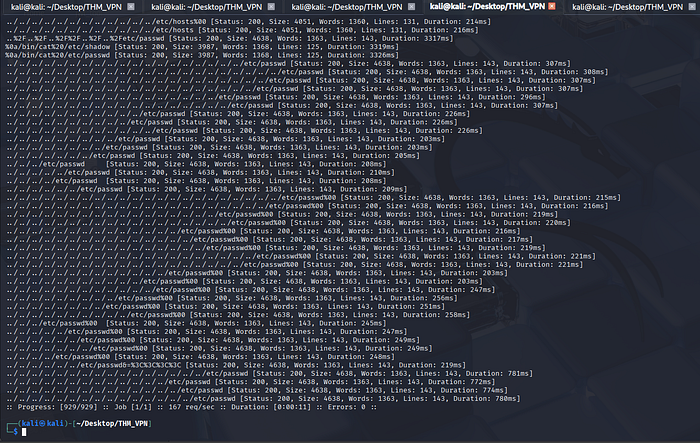Screen dimensions: 700x443
Task: Click the 'Duration: 258ms' value
Action: click(x=434, y=315)
